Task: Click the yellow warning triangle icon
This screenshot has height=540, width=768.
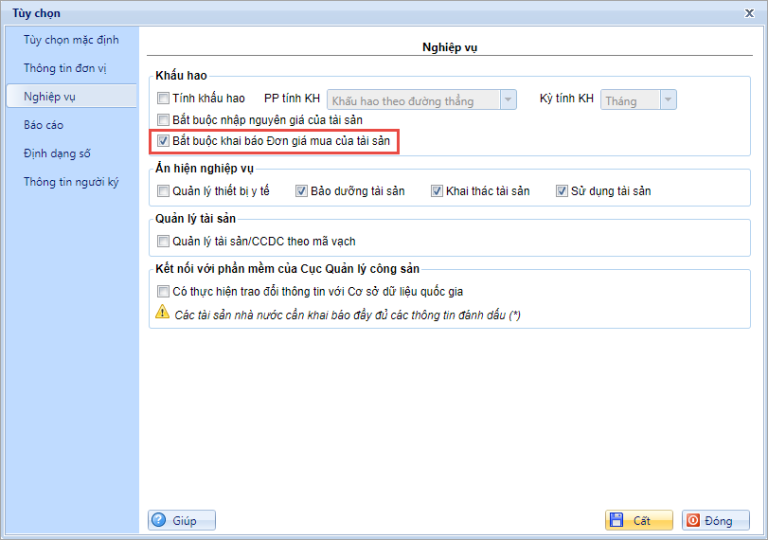Action: [162, 313]
